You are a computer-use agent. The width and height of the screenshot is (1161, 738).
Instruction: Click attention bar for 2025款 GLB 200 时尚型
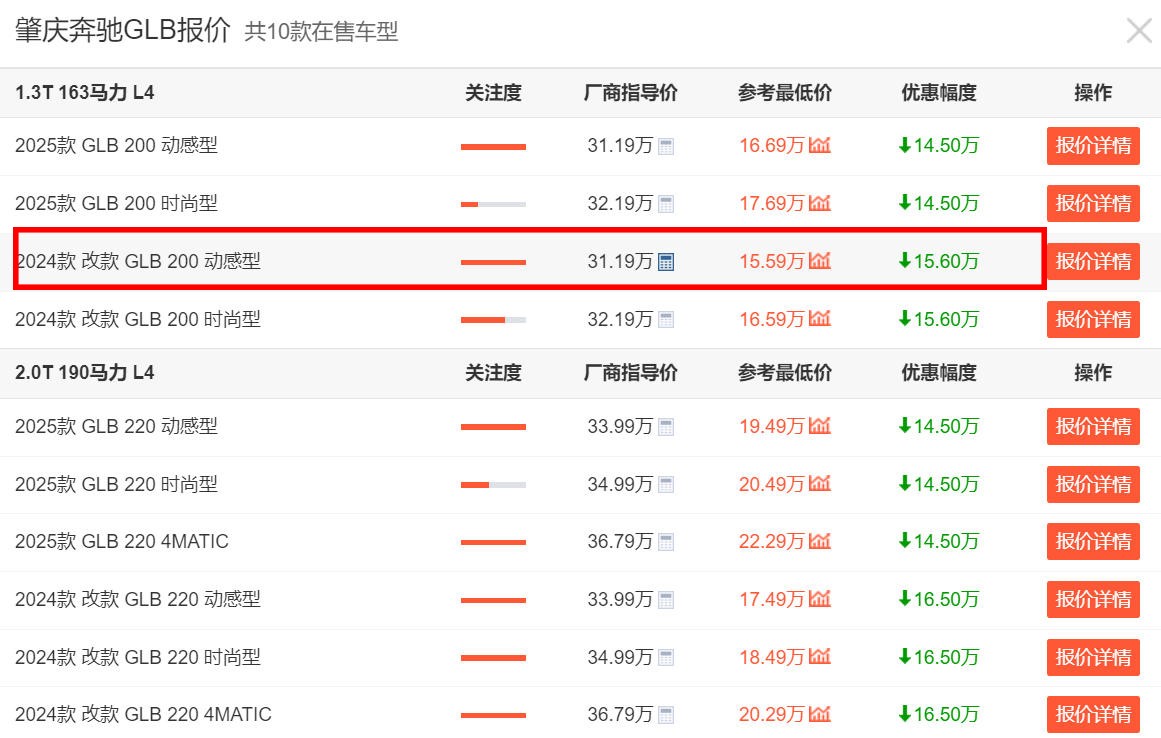[493, 204]
